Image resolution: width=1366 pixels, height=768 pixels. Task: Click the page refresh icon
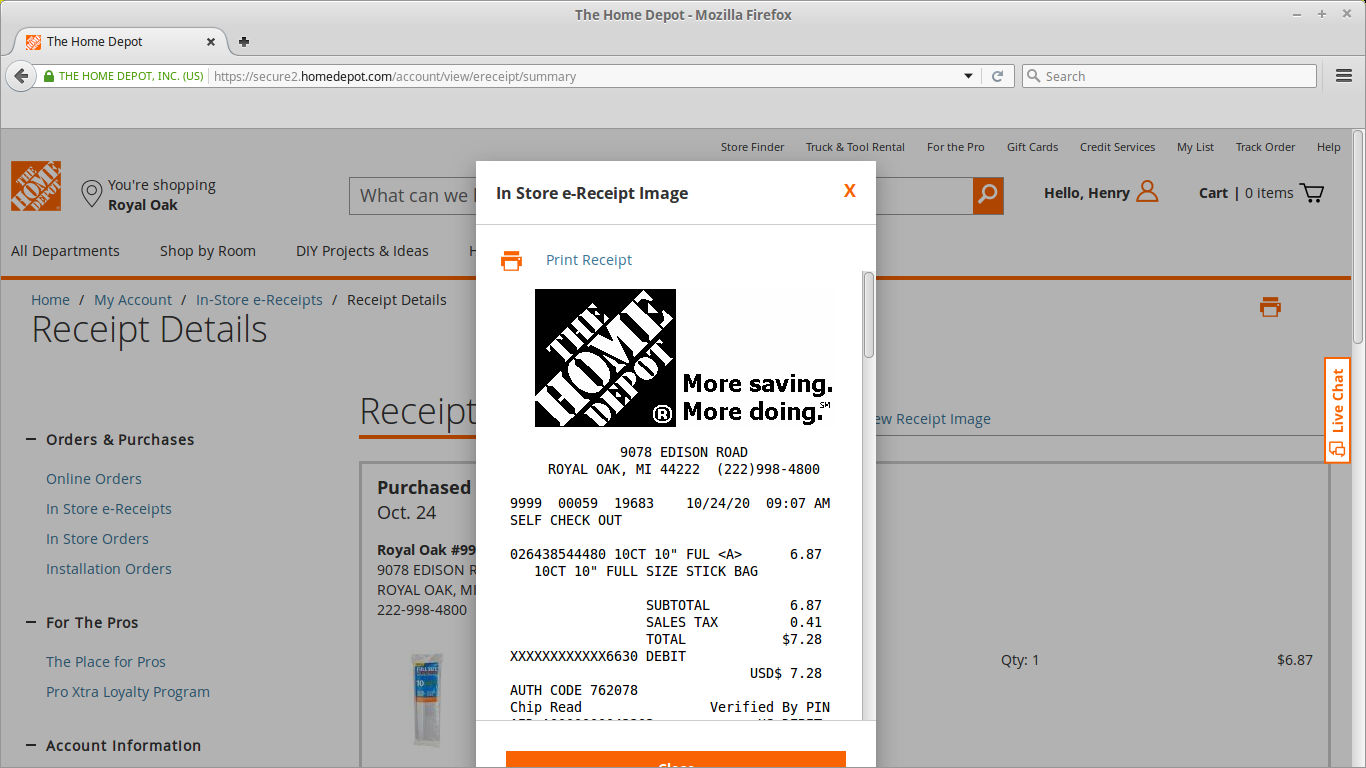pos(998,75)
